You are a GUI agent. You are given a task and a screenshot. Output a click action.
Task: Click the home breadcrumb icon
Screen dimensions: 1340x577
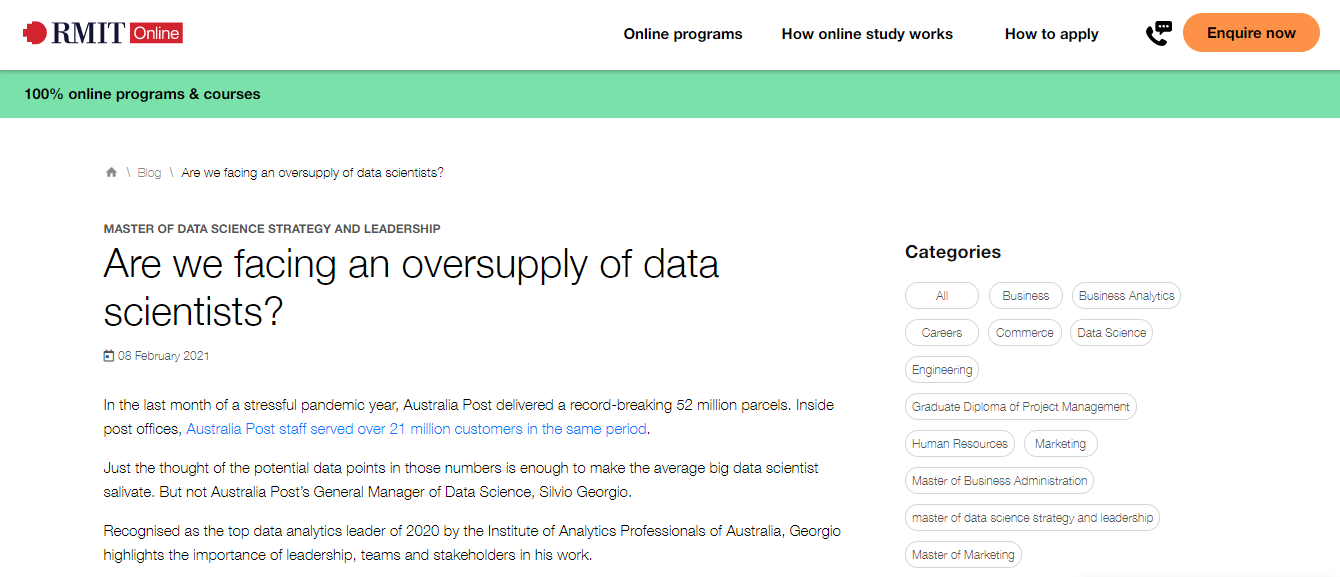coord(111,172)
